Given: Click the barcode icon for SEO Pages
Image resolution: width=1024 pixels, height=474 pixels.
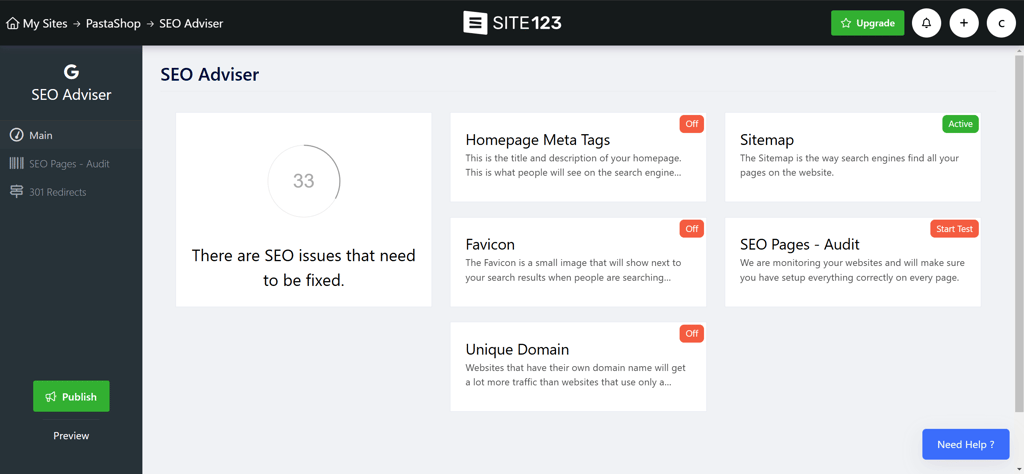Looking at the screenshot, I should pos(16,163).
